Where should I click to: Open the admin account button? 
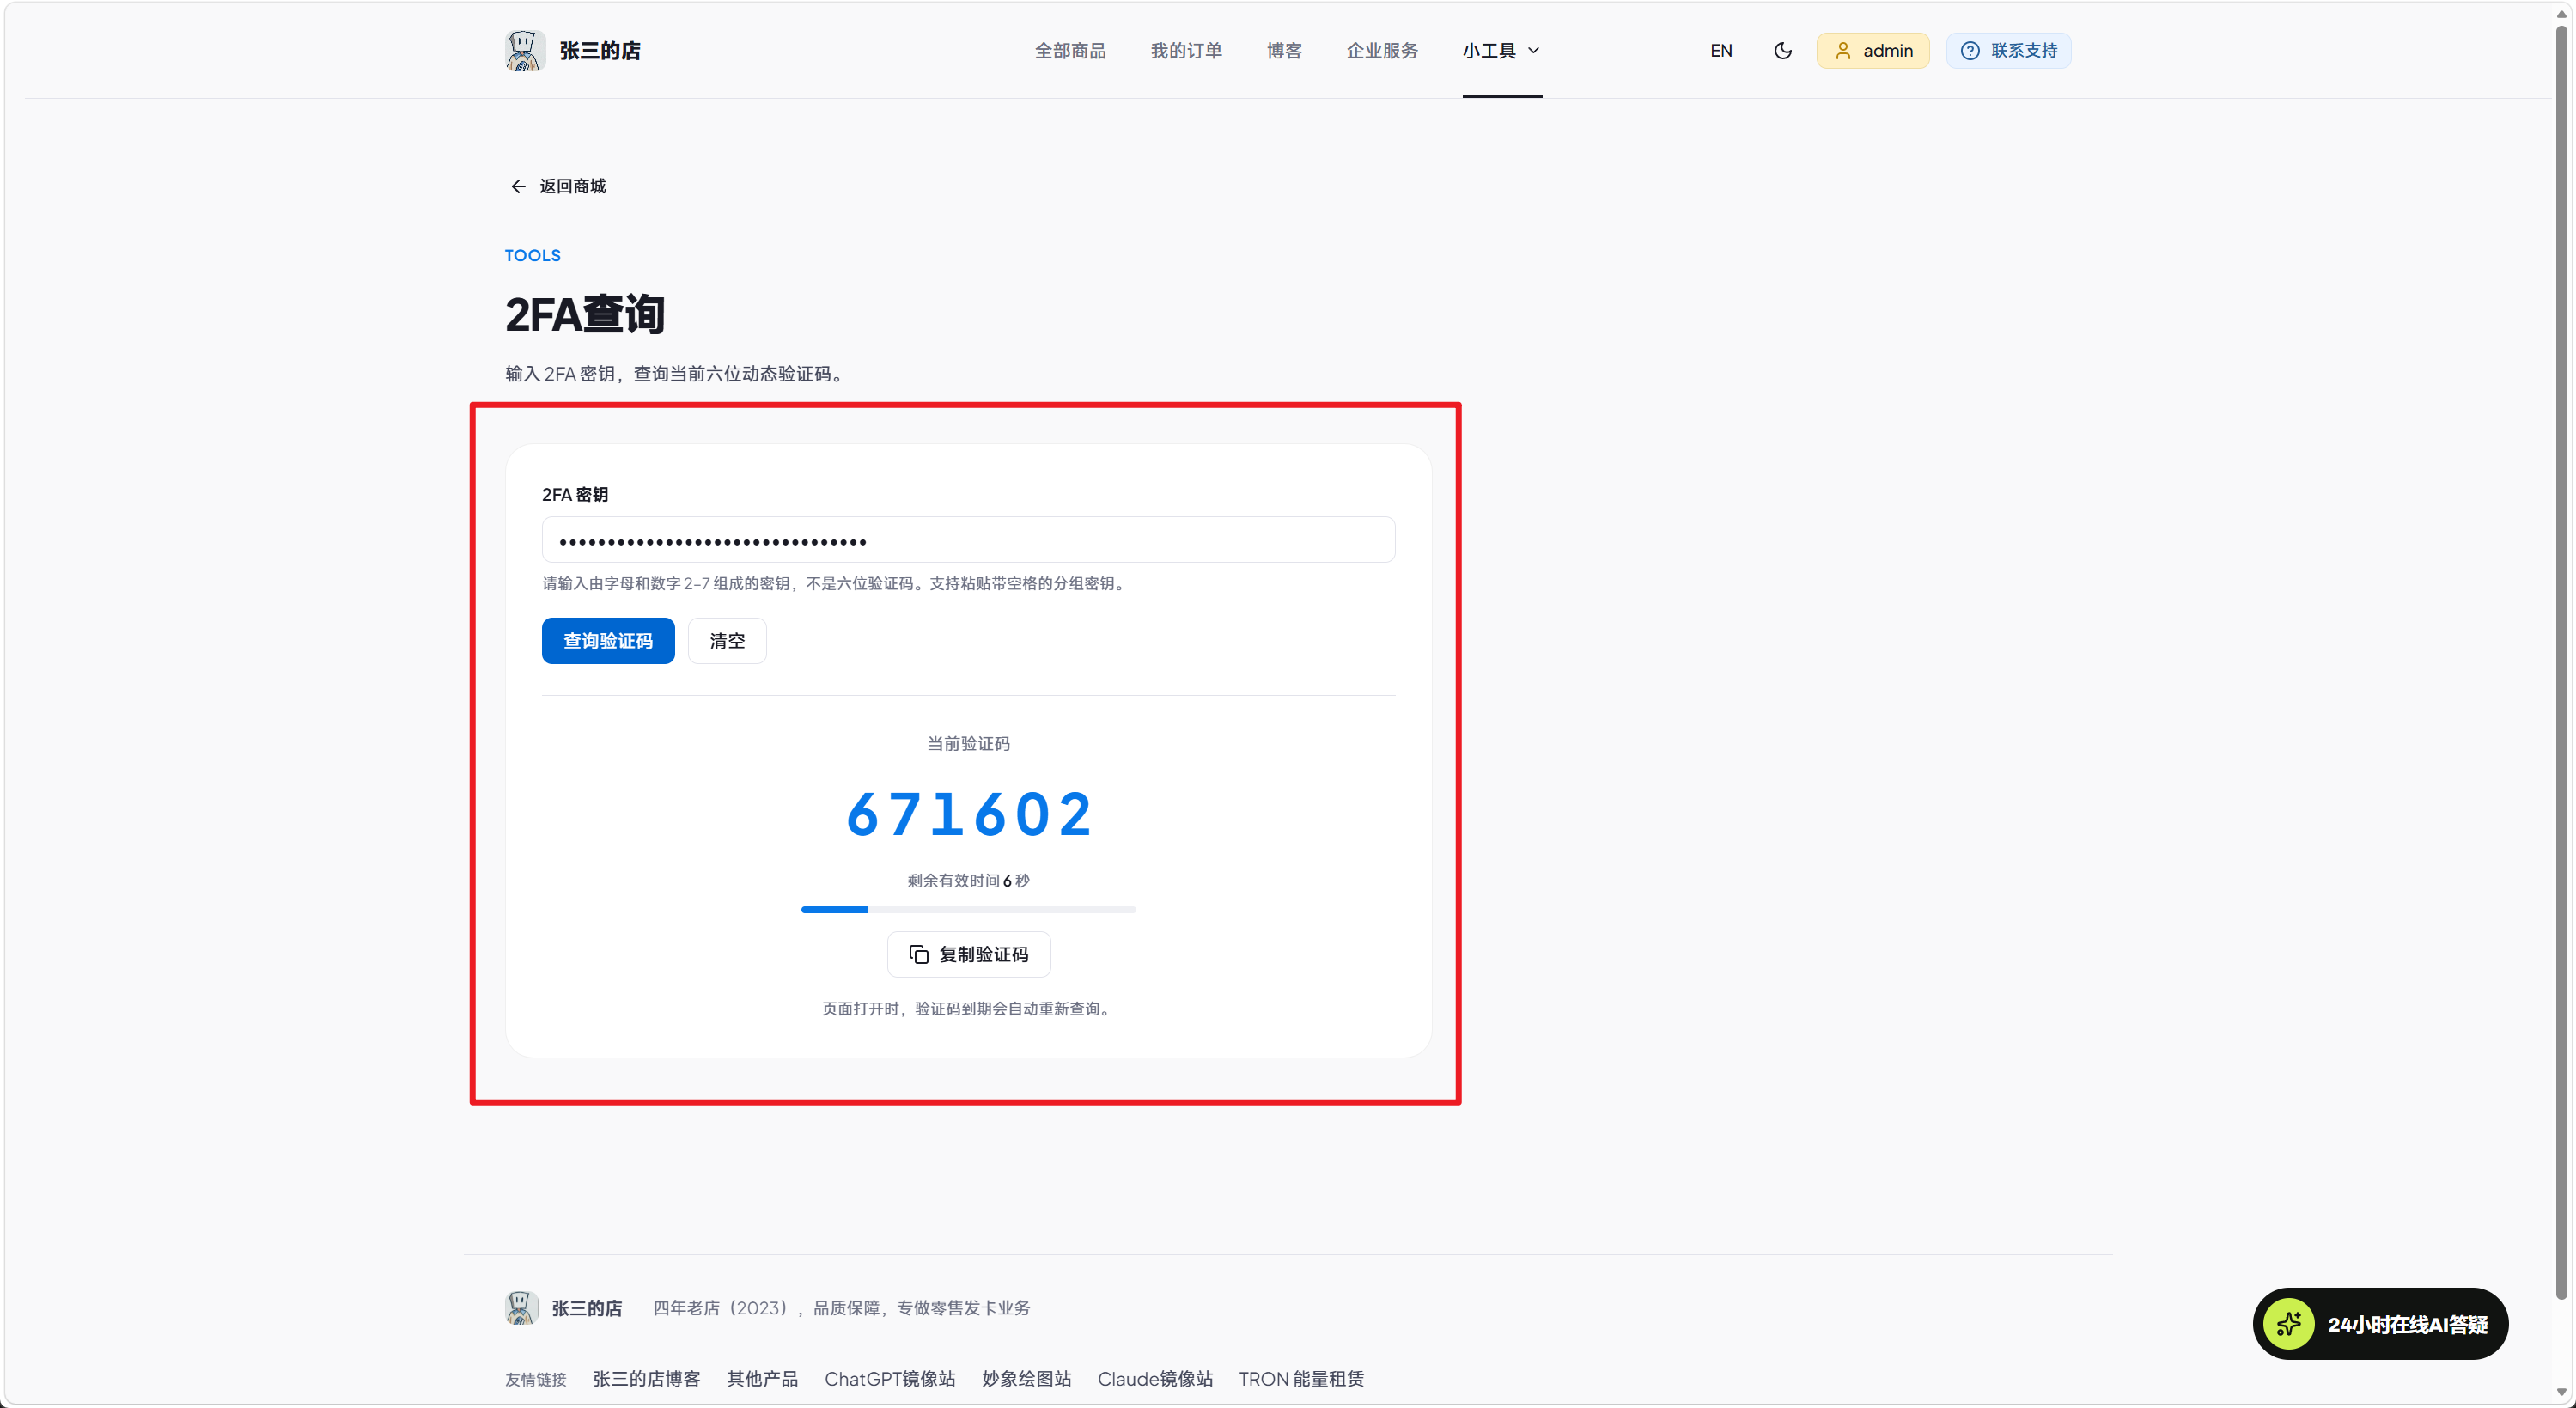(x=1872, y=50)
